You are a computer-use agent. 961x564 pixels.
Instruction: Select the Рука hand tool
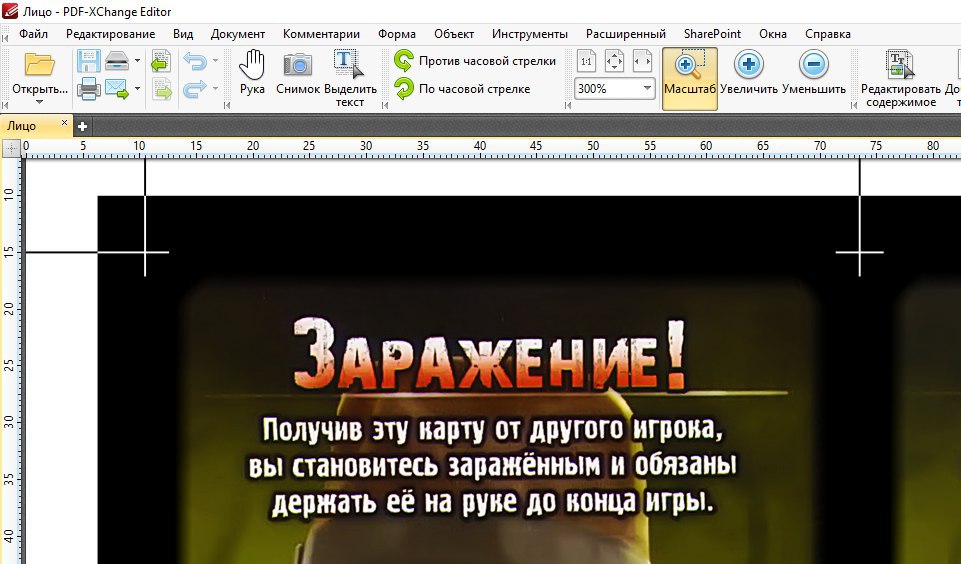[252, 74]
